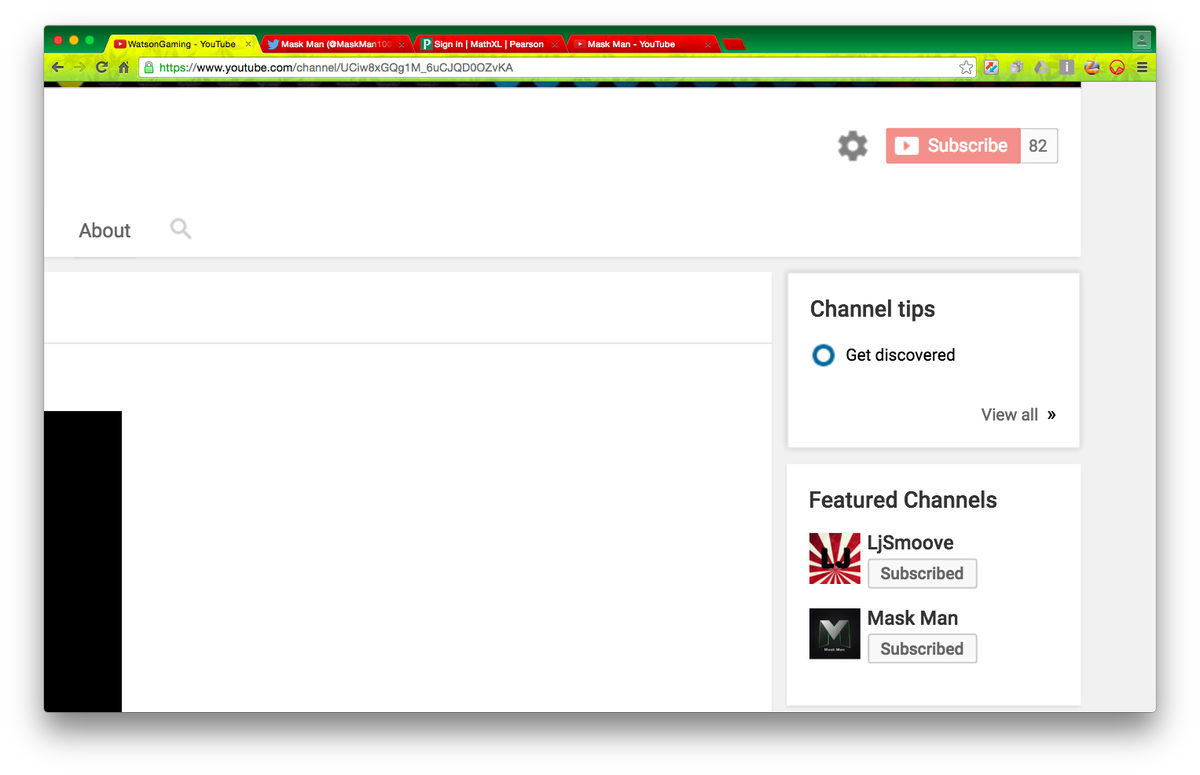
Task: Close the MathXL Pearson tab
Action: (555, 44)
